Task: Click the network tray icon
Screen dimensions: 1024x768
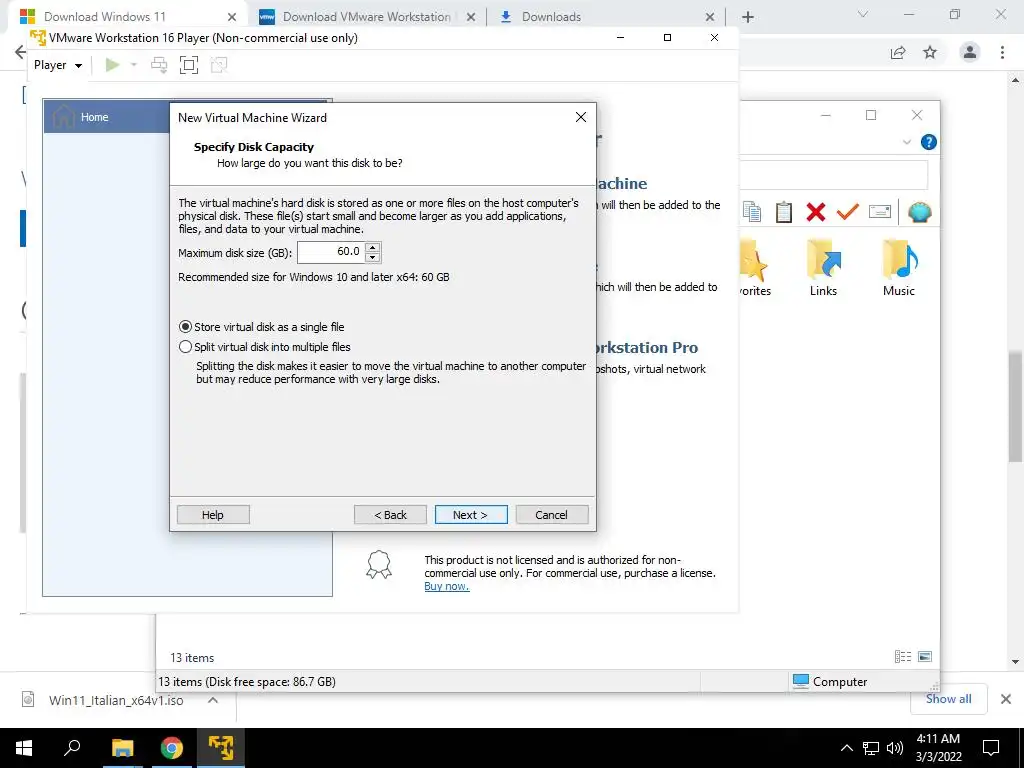Action: tap(871, 748)
